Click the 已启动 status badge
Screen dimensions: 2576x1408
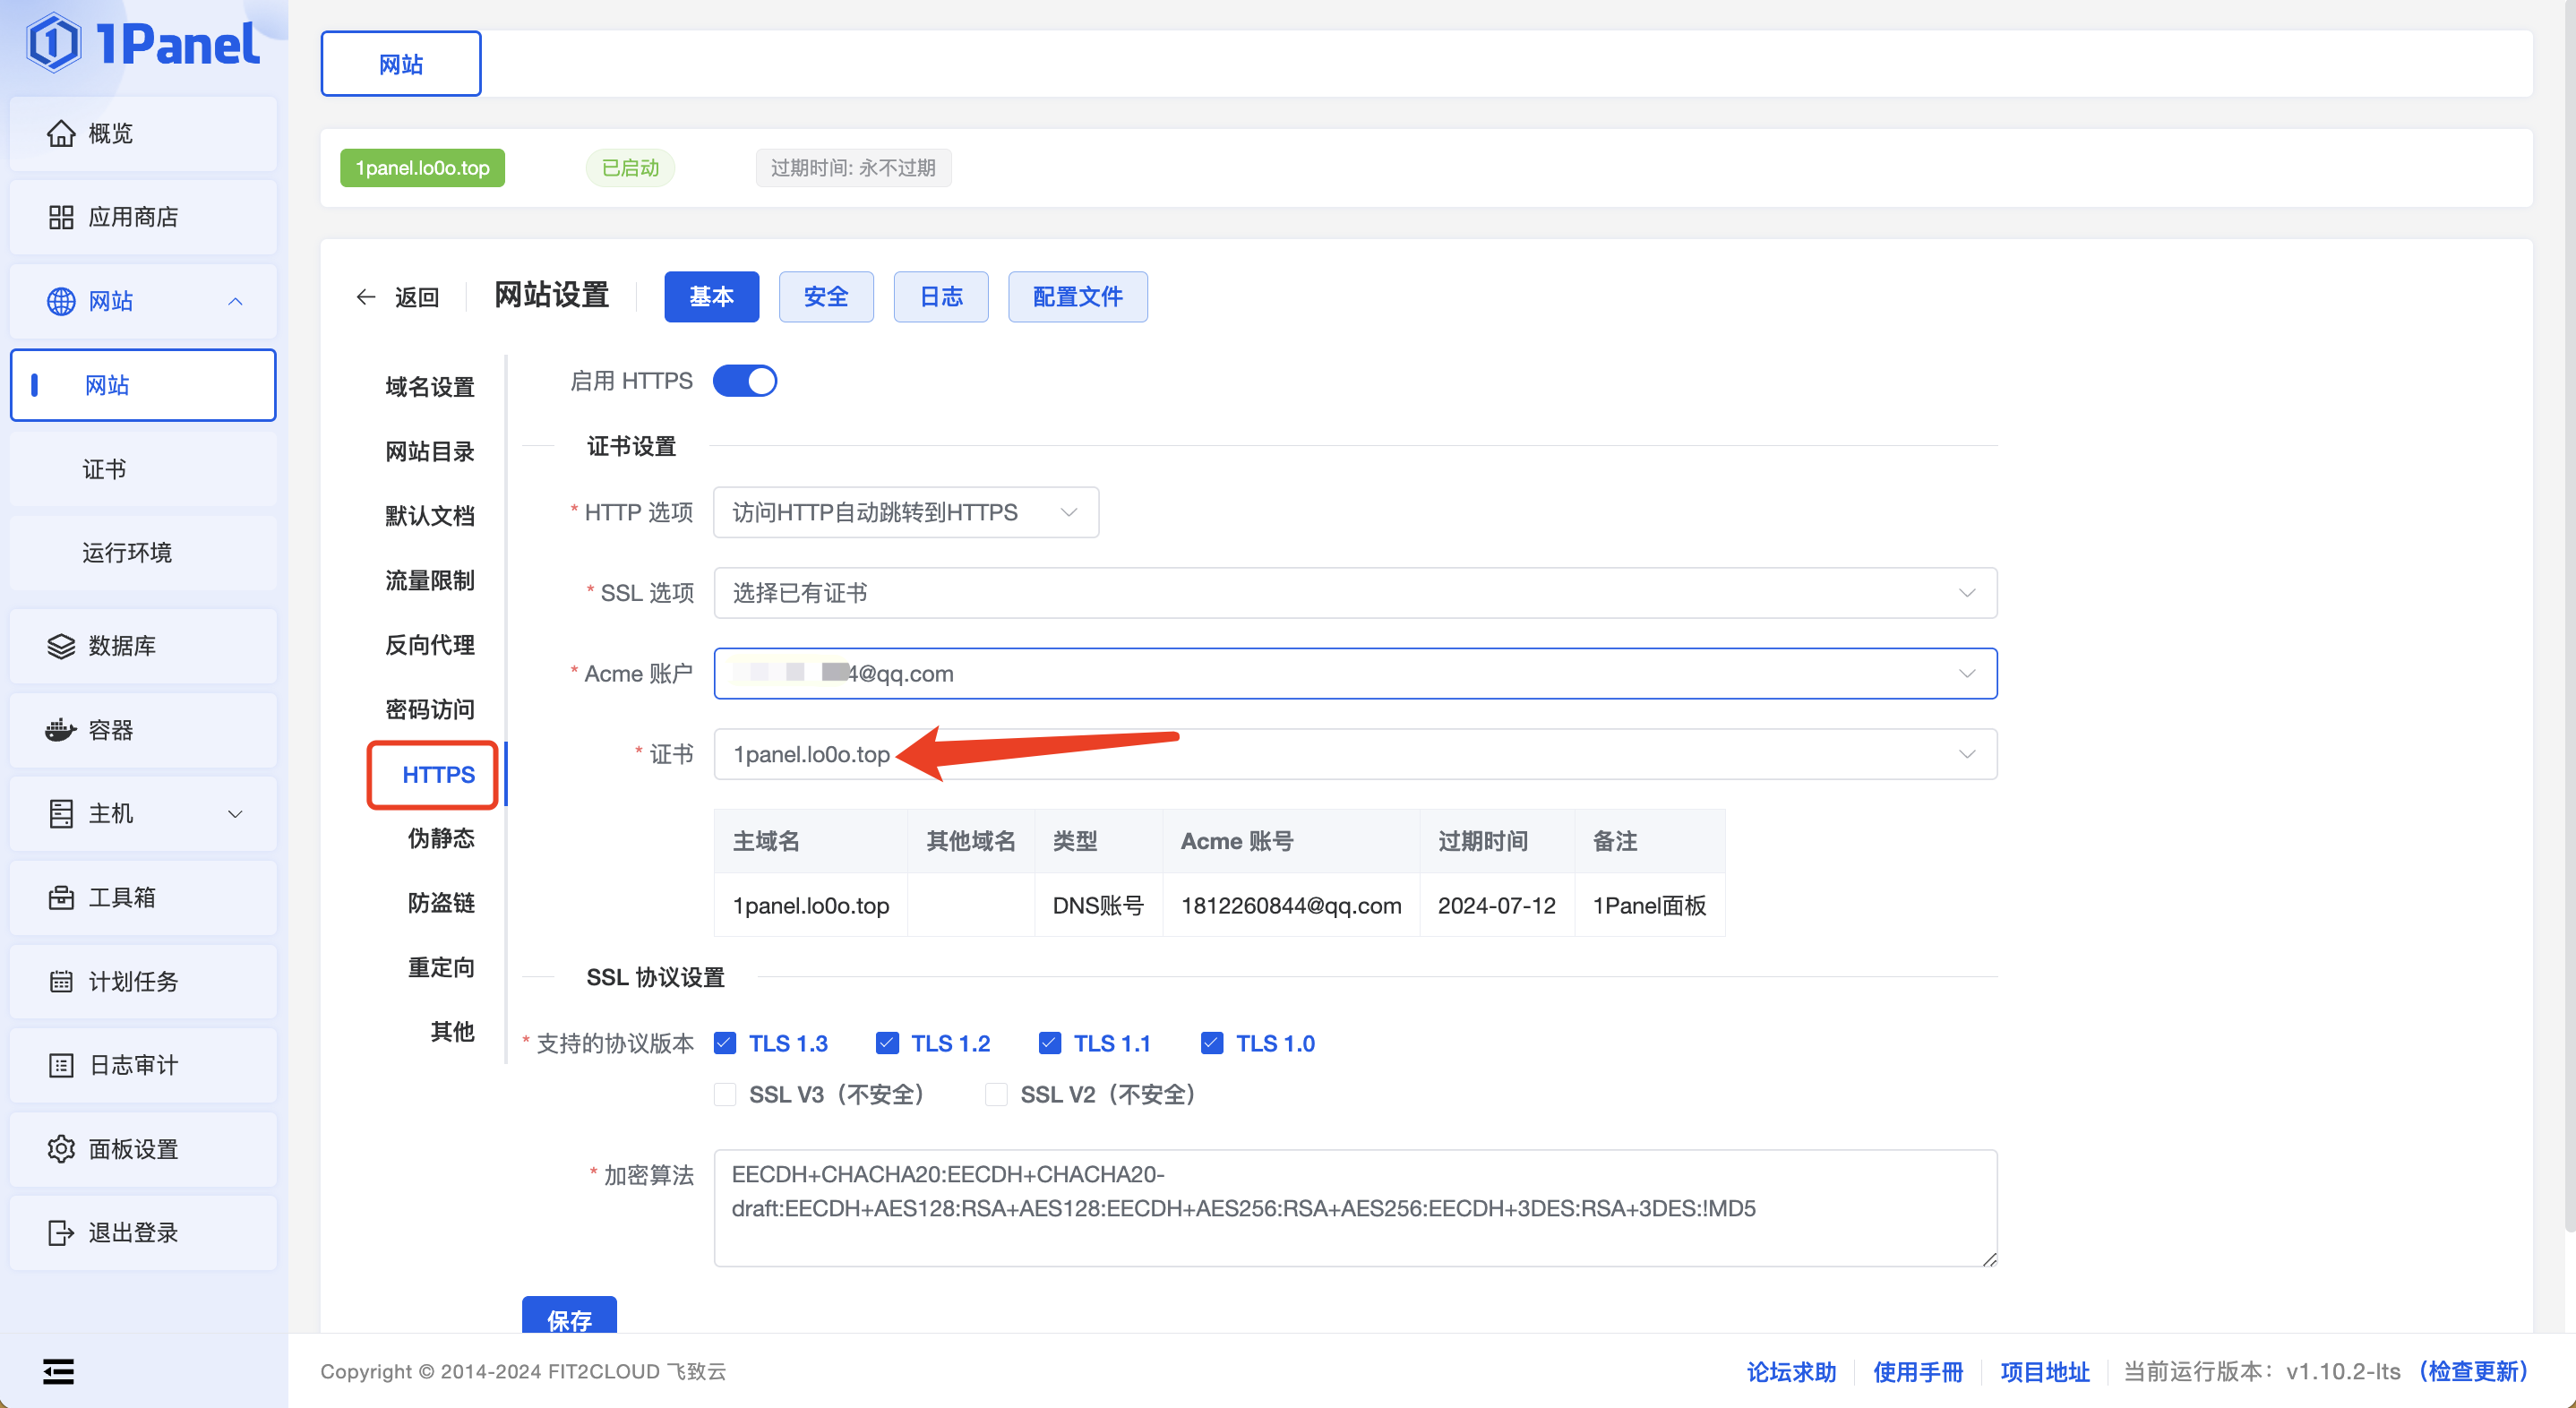pos(630,168)
